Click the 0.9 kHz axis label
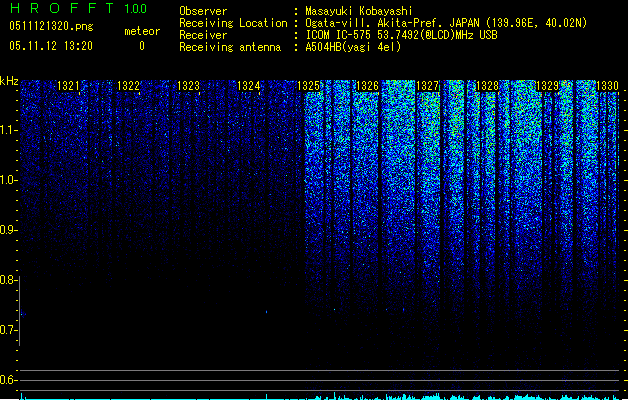The width and height of the screenshot is (629, 400). pos(8,230)
